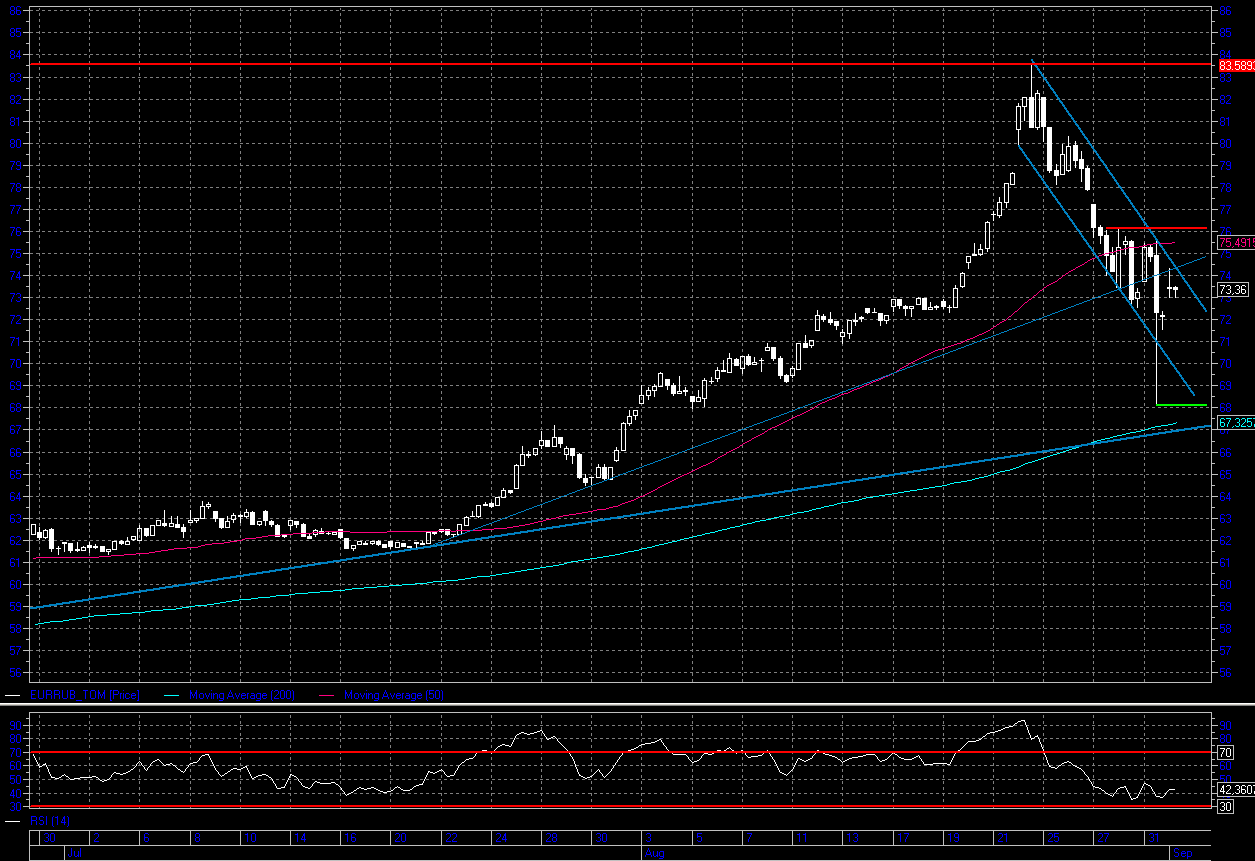1255x861 pixels.
Task: Click the cyan Moving Average (200) legend swatch
Action: coord(170,695)
